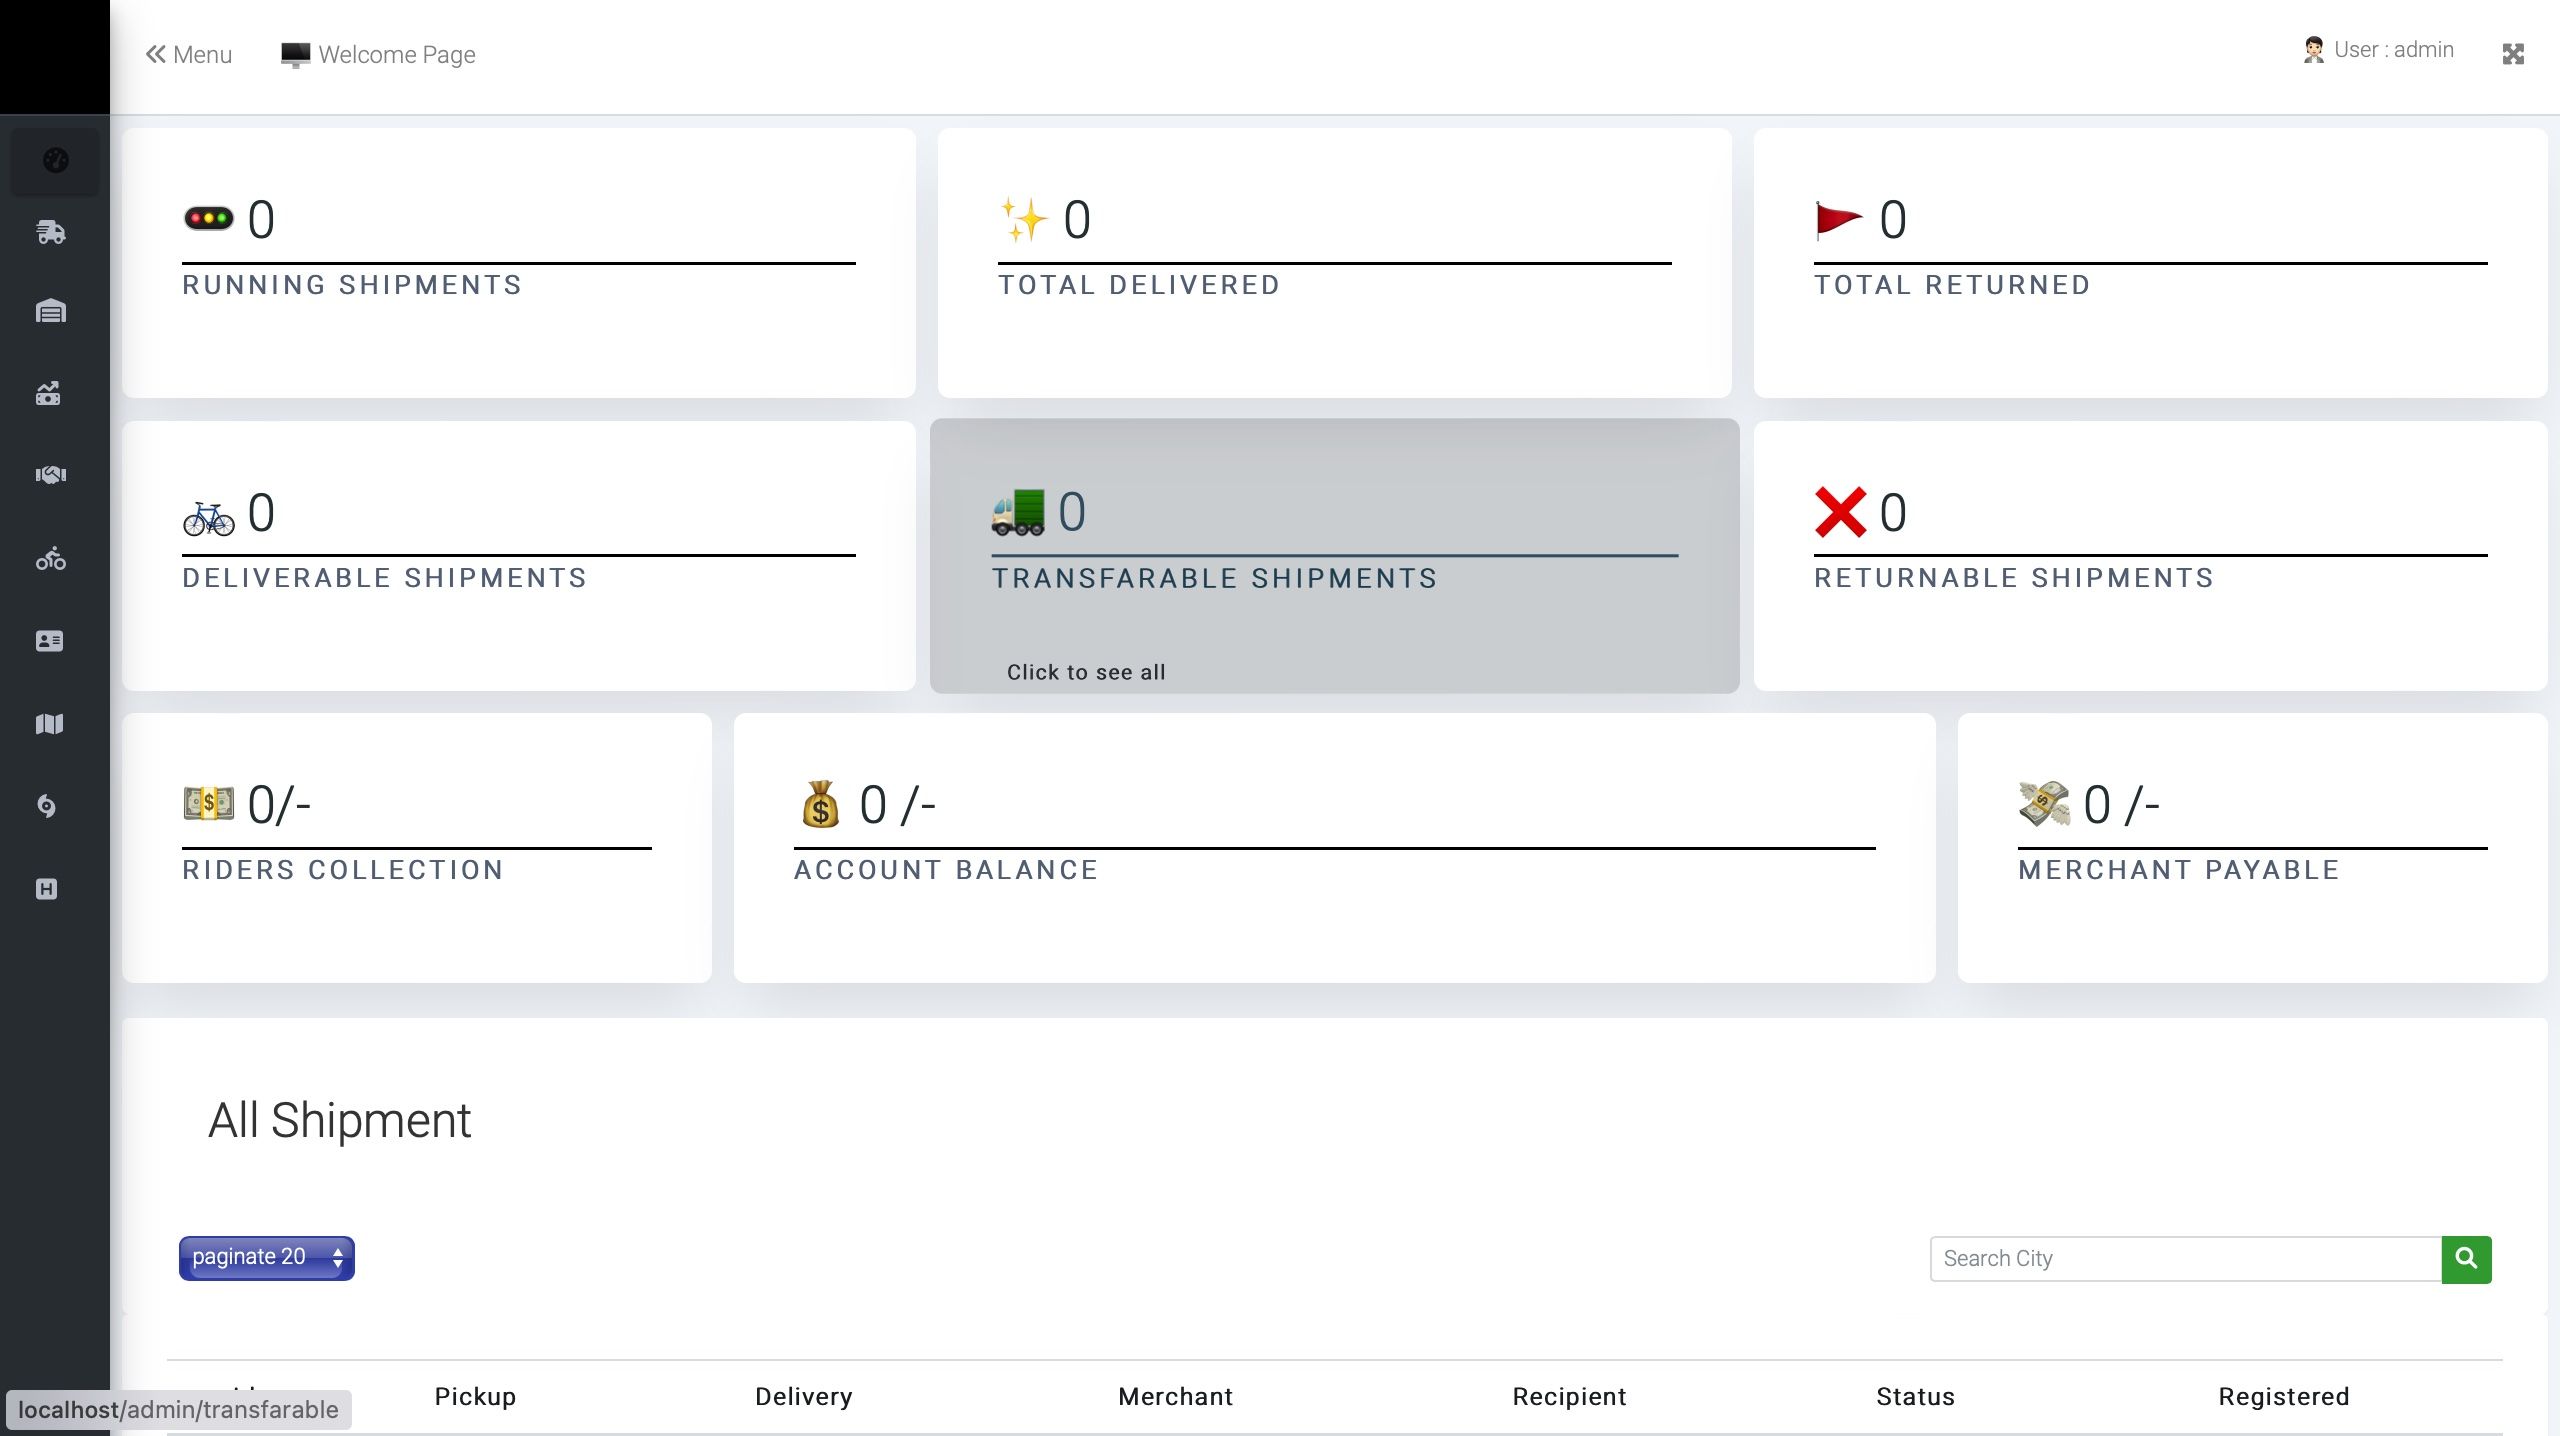Click the green search button
2560x1436 pixels.
pyautogui.click(x=2466, y=1259)
